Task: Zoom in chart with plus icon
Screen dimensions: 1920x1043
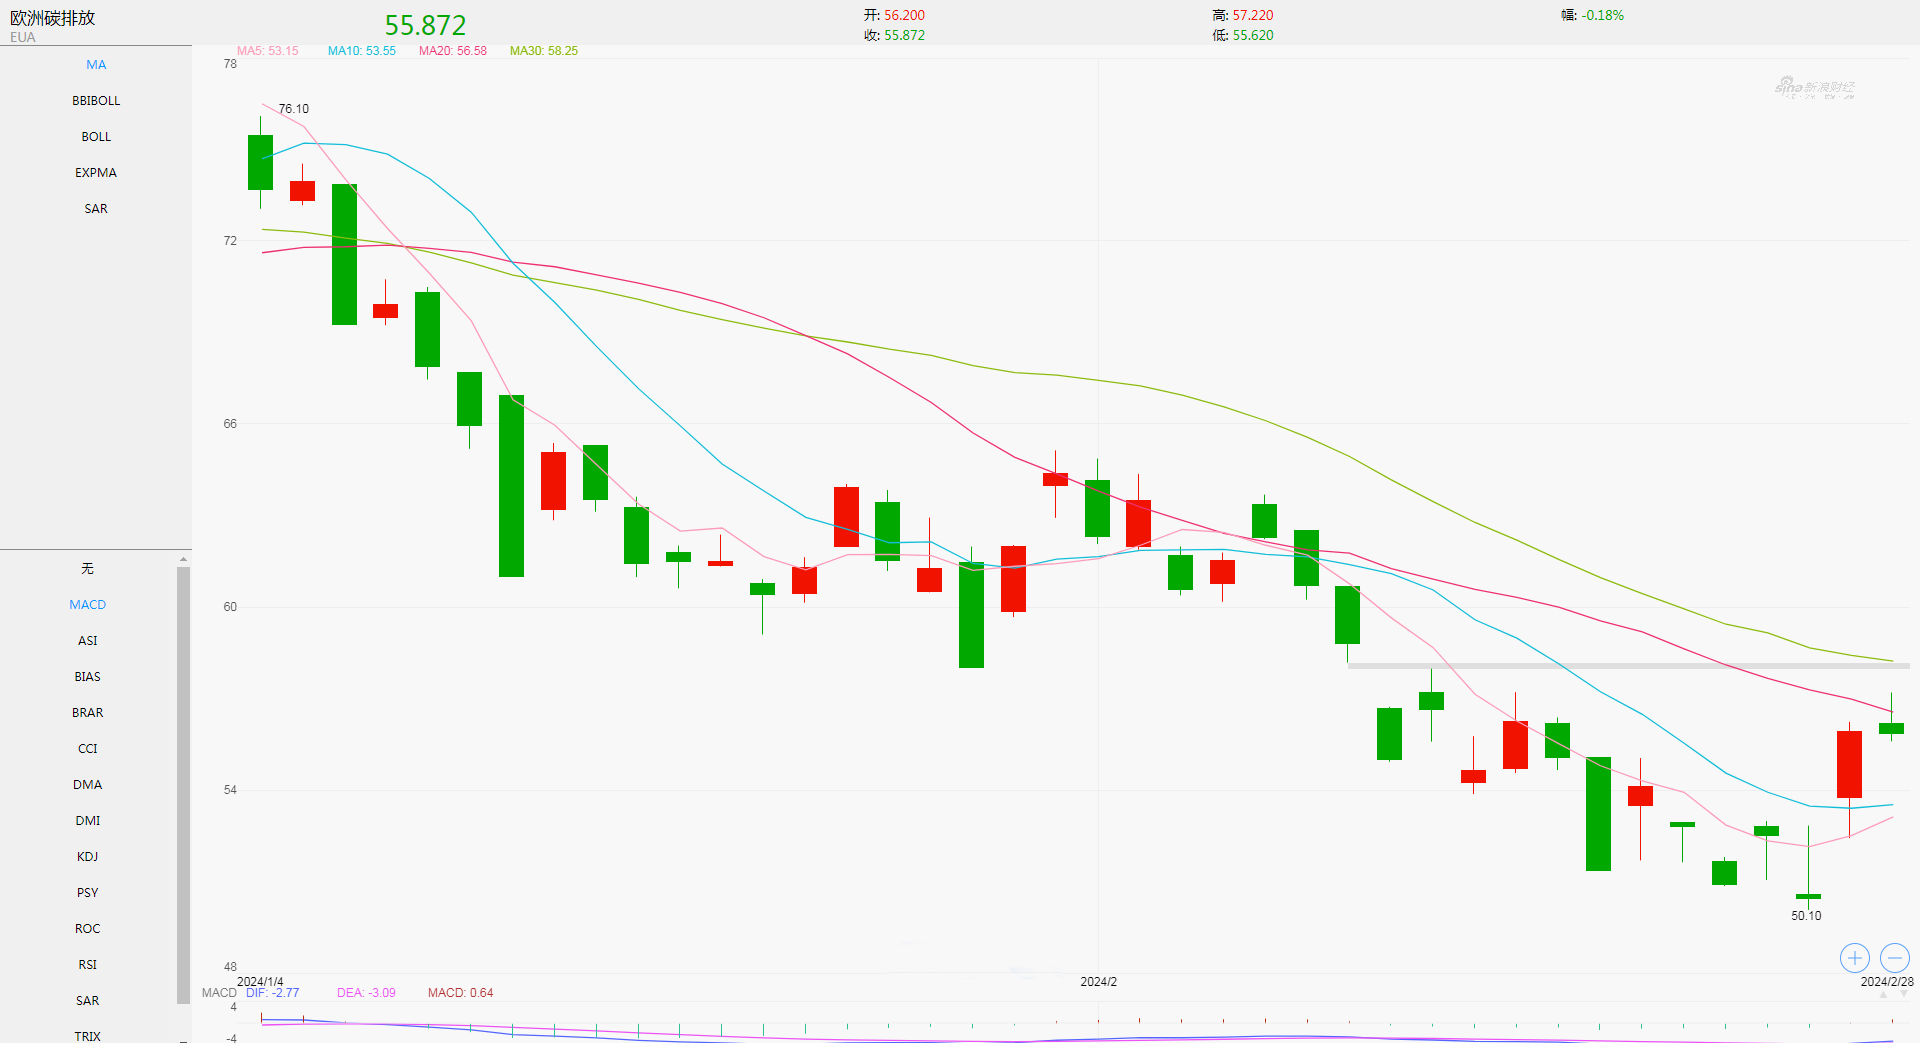Action: (x=1854, y=958)
